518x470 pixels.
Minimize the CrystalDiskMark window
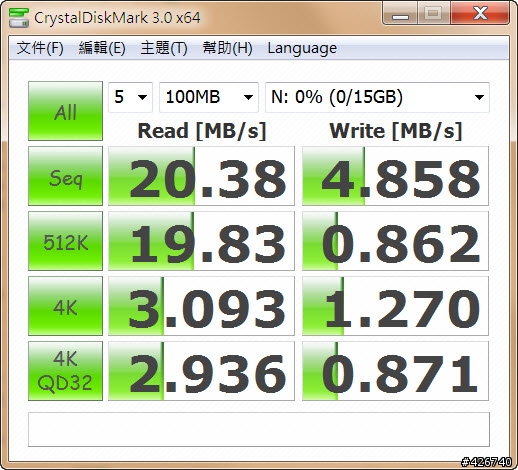pyautogui.click(x=400, y=13)
